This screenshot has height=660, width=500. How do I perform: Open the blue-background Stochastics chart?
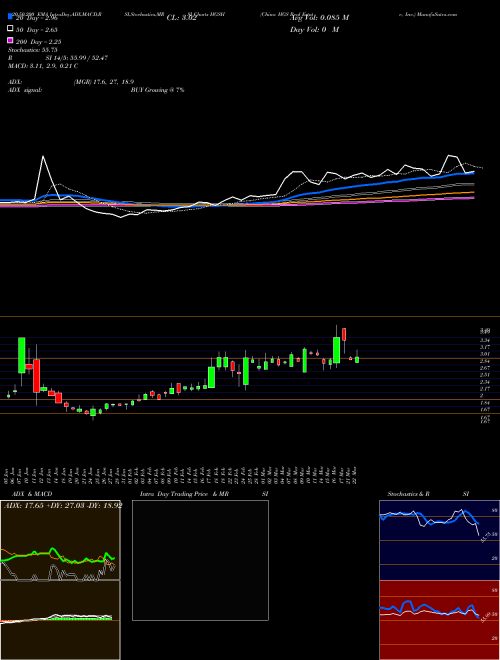[440, 540]
